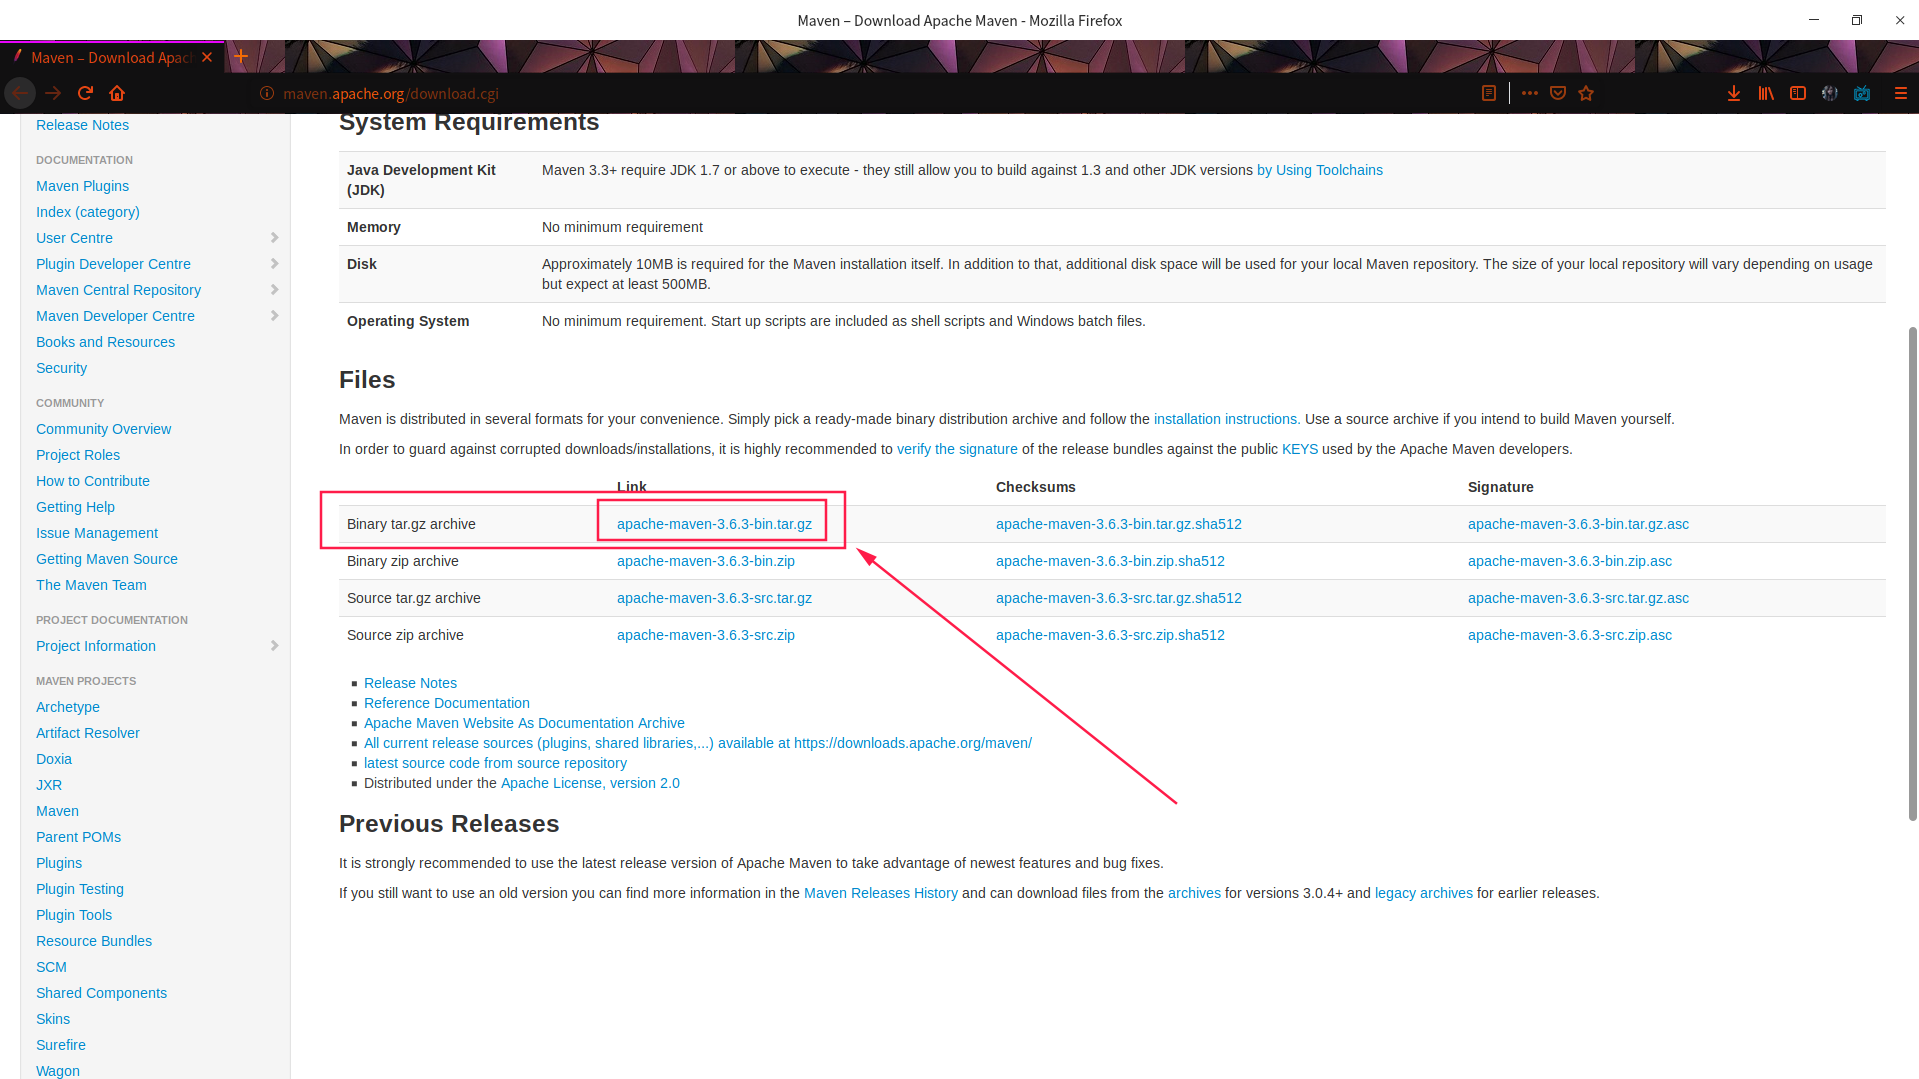
Task: Open latest source code from repository link
Action: [x=495, y=763]
